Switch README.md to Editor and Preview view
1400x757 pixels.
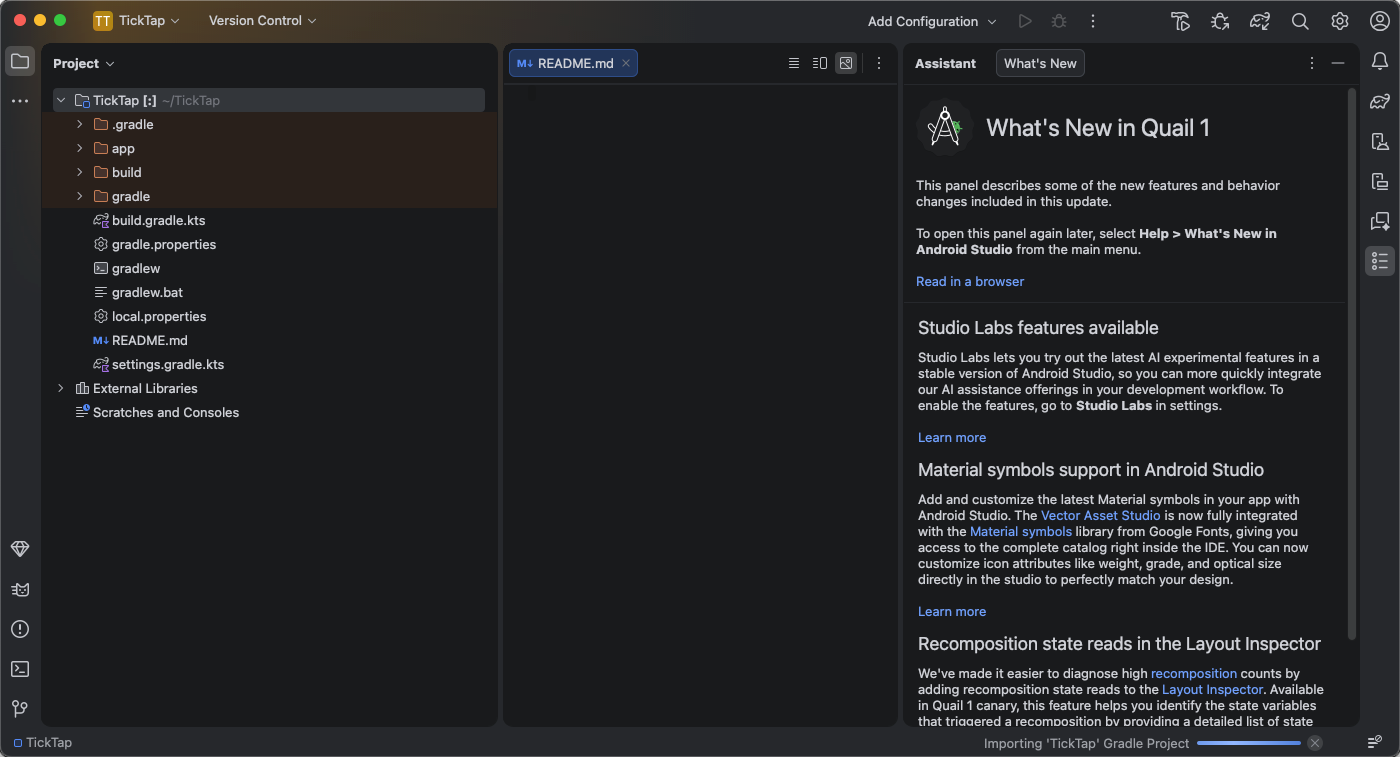[820, 63]
